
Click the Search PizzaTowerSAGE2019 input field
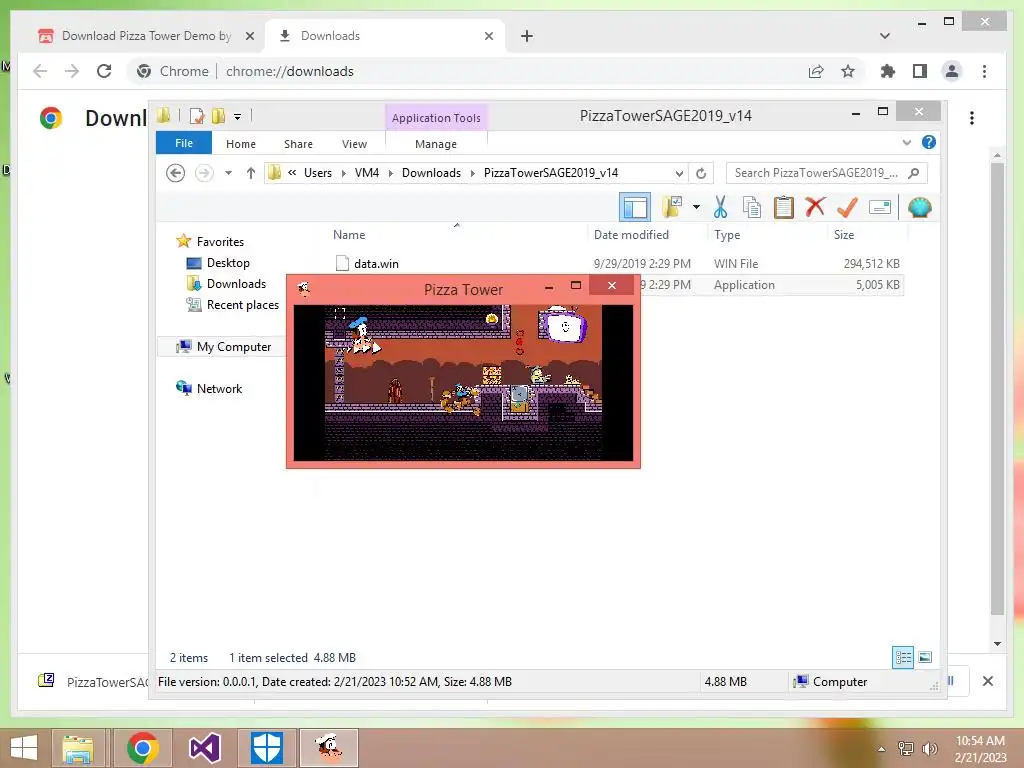(x=826, y=173)
